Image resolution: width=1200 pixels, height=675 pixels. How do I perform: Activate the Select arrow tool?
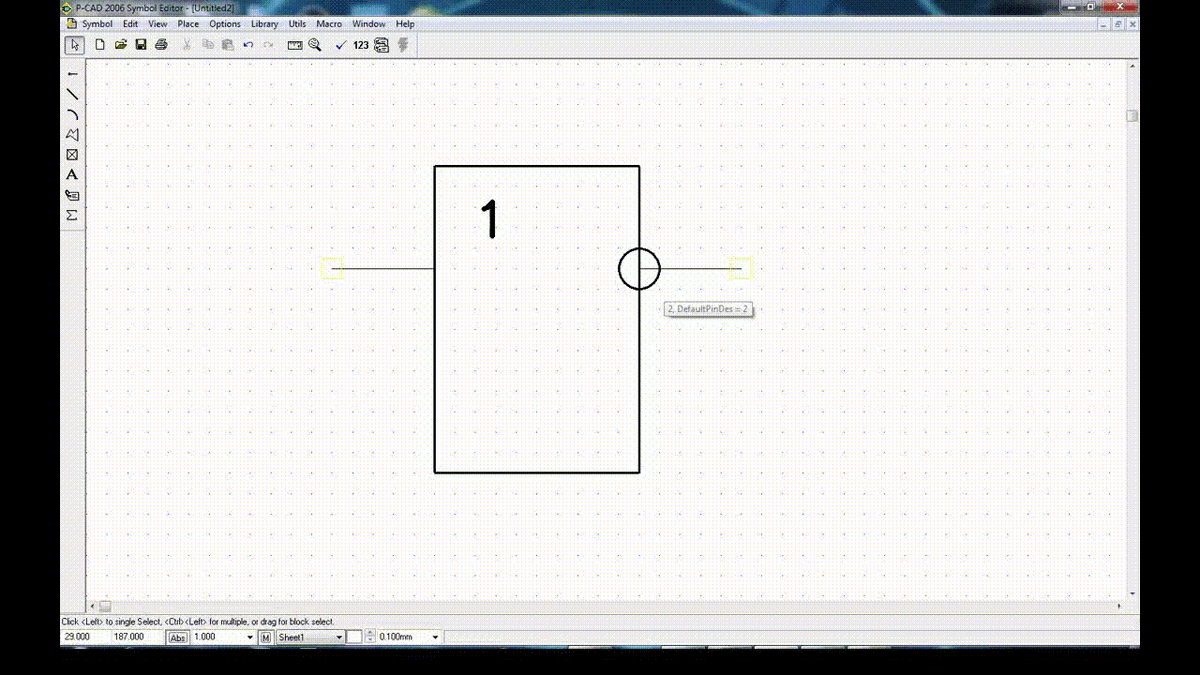(x=73, y=45)
